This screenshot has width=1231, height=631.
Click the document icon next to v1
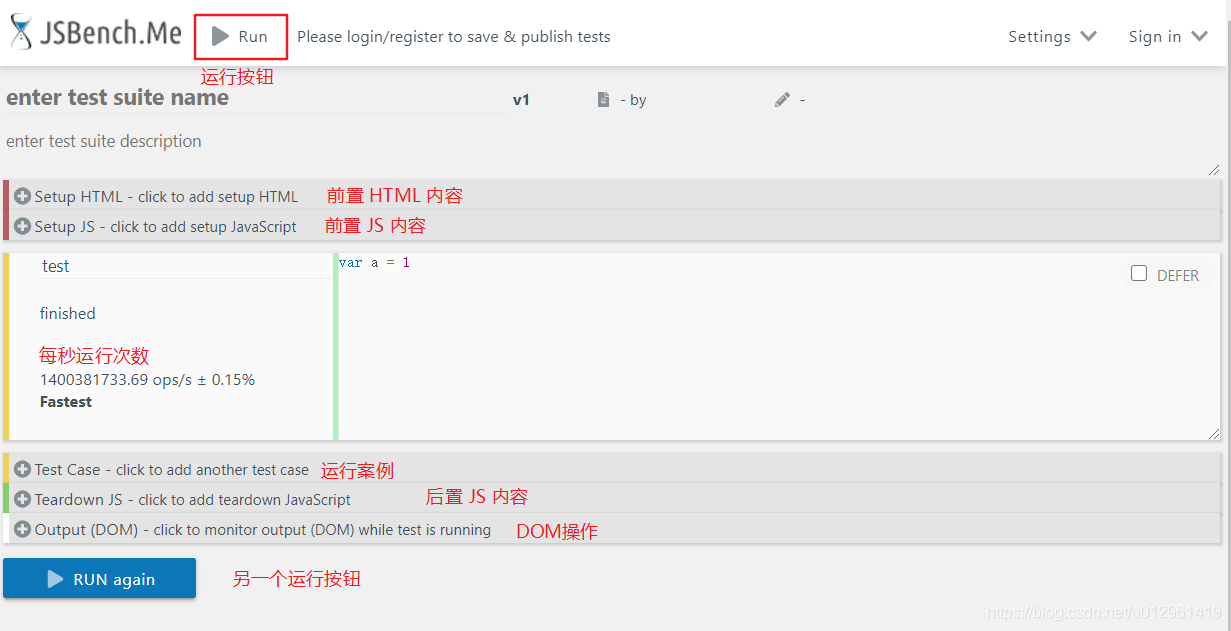pos(603,99)
